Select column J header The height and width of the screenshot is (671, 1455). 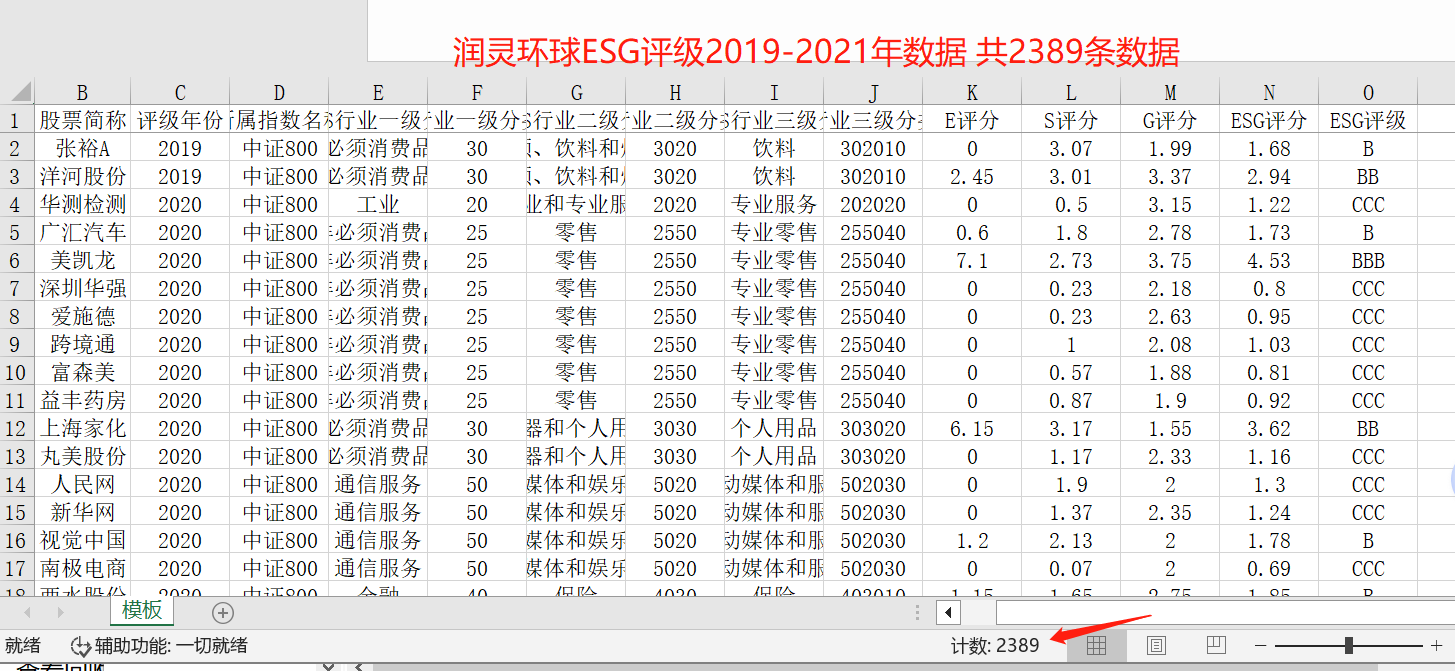click(873, 93)
